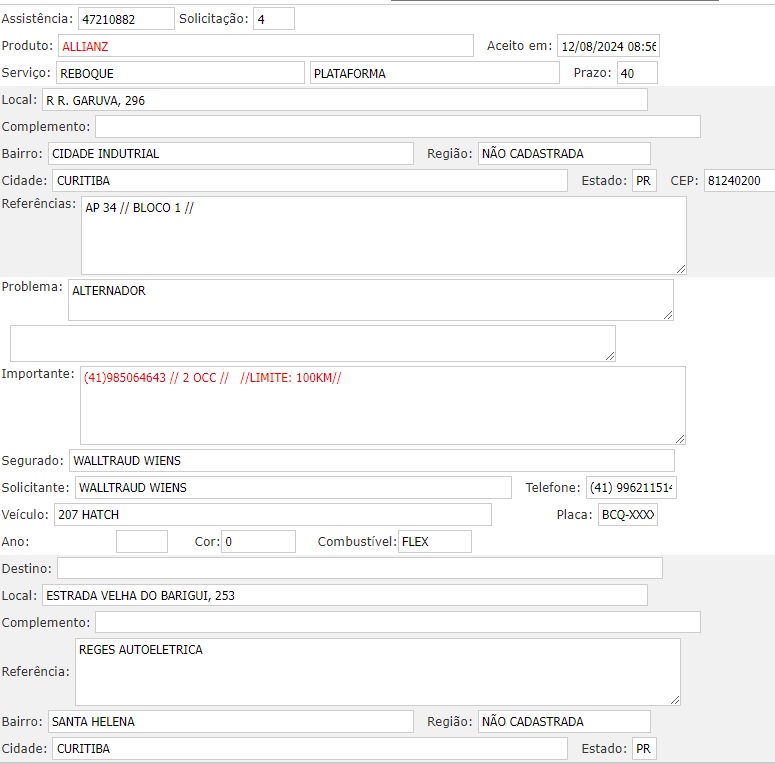Screen dimensions: 775x764
Task: Click the Estado field at the form's end
Action: (645, 749)
